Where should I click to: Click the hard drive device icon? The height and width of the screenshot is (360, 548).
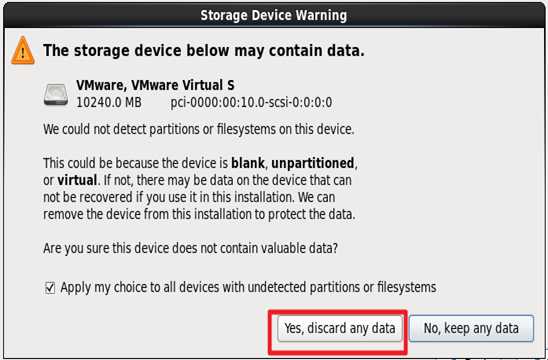click(x=56, y=94)
